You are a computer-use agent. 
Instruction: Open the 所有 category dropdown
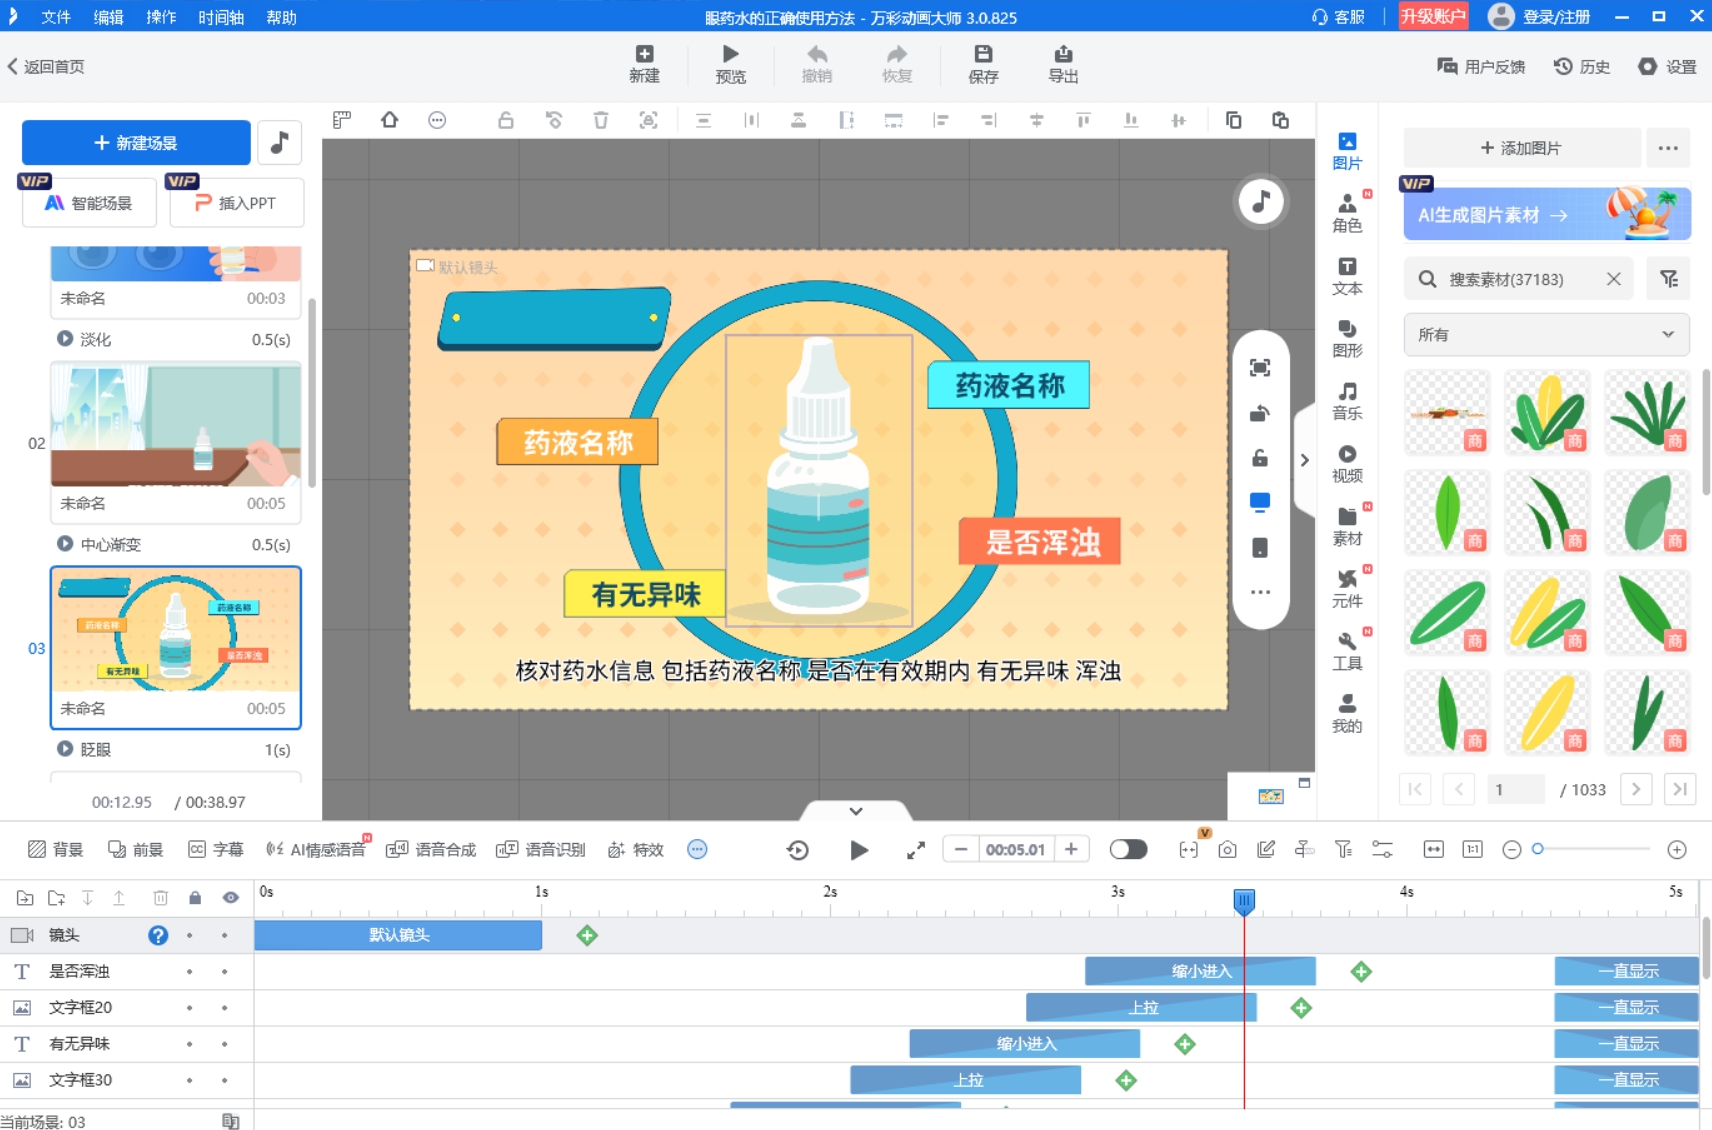1546,335
